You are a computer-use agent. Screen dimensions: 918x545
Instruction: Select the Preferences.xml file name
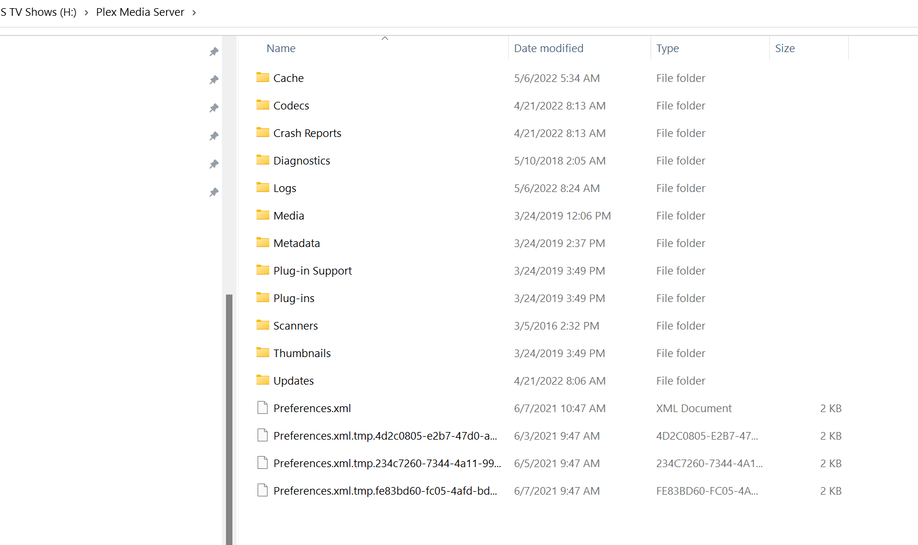[x=312, y=408]
